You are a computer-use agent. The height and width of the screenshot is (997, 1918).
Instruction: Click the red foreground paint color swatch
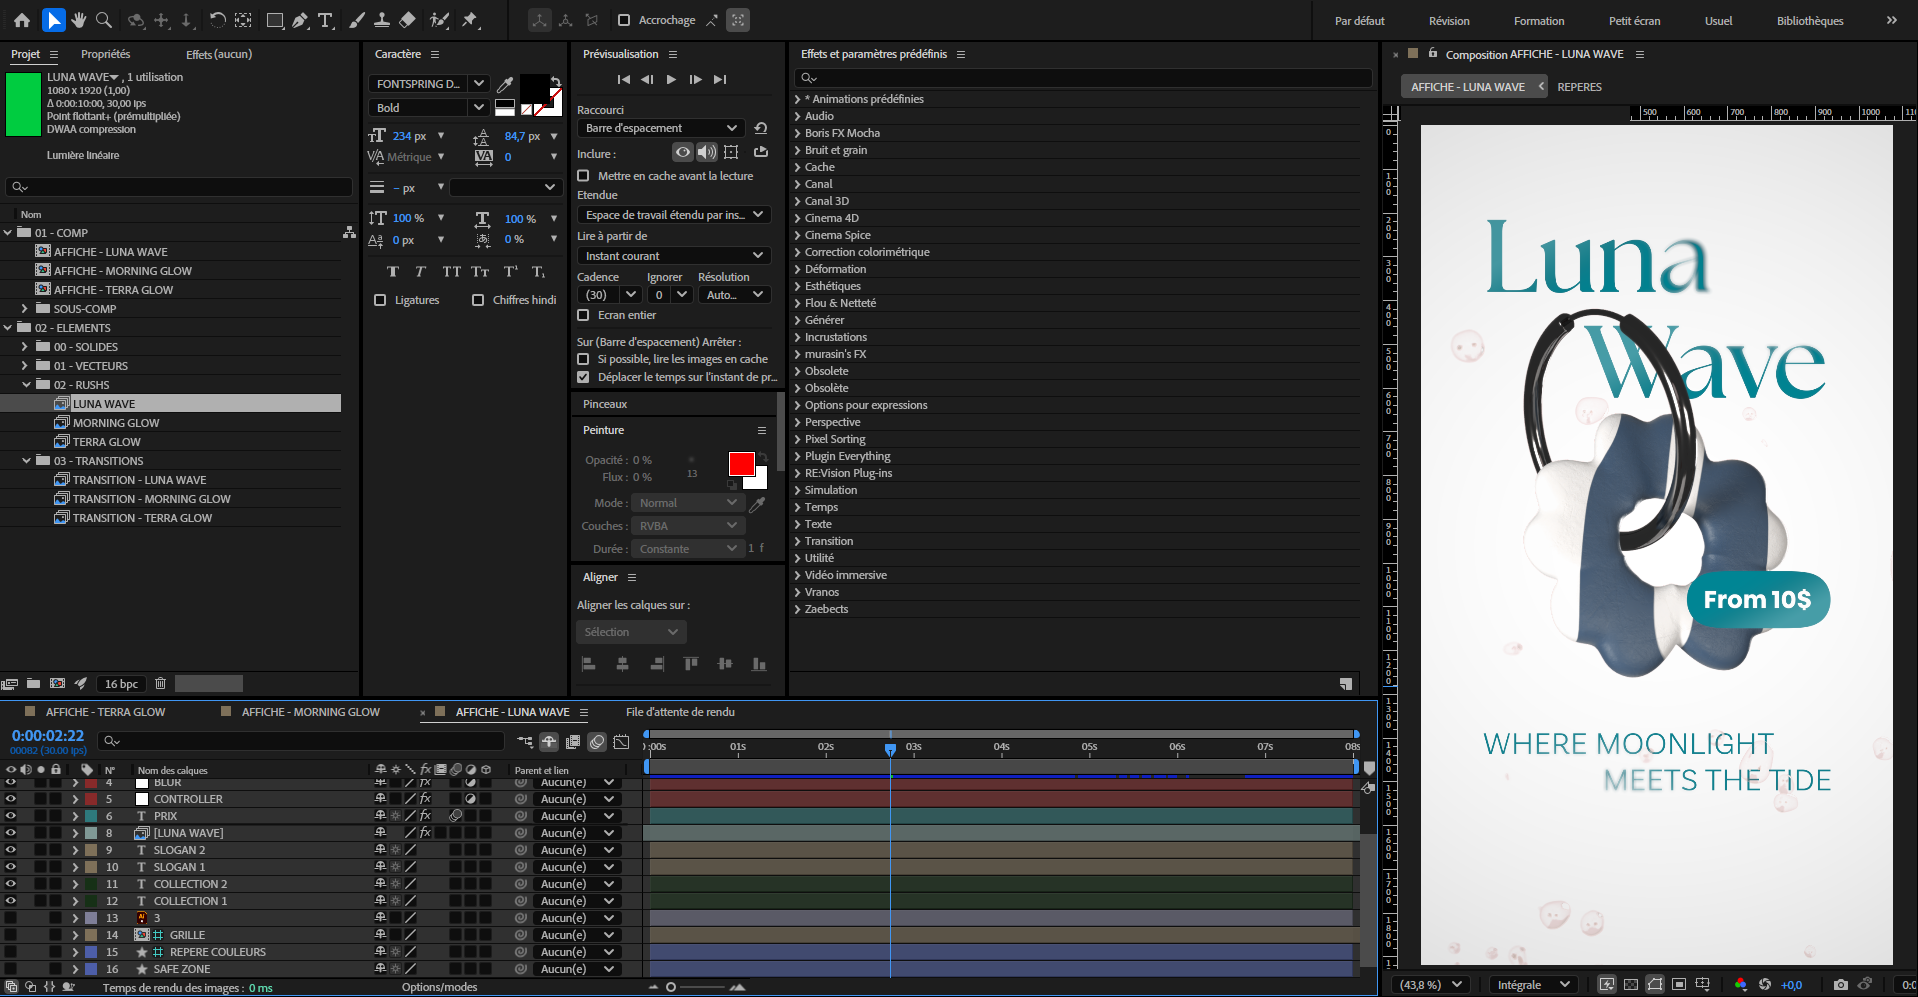click(741, 464)
